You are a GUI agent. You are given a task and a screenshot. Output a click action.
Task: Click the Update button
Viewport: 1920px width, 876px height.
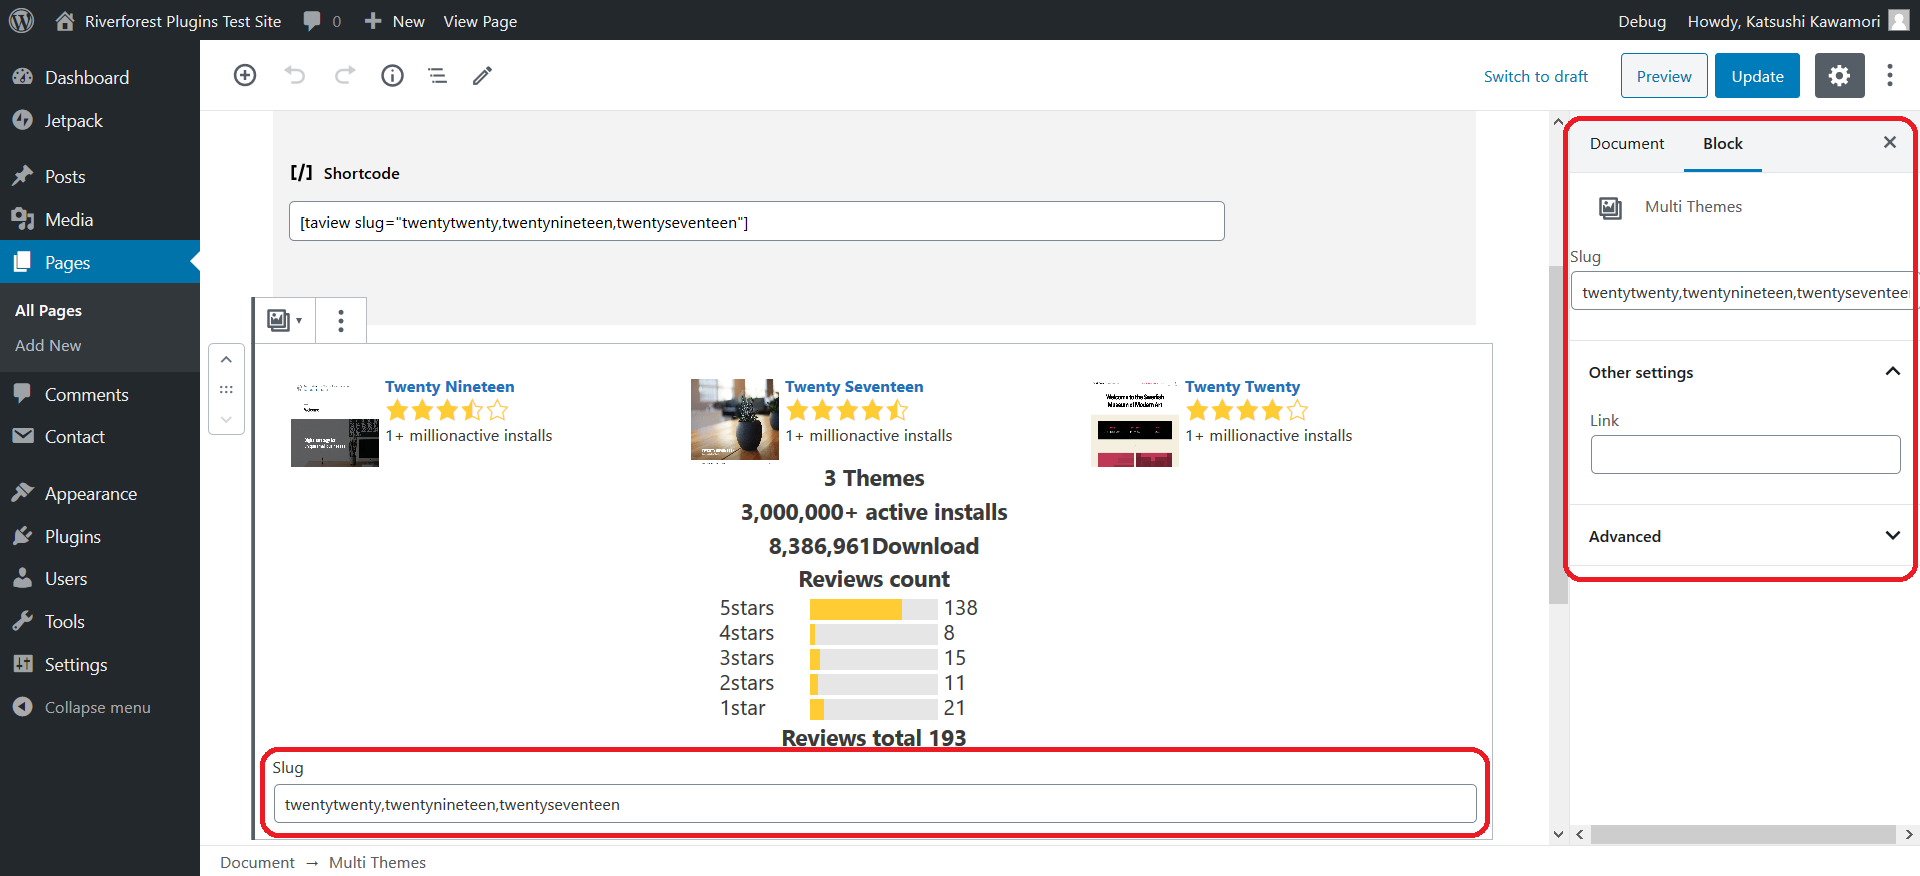pyautogui.click(x=1757, y=76)
